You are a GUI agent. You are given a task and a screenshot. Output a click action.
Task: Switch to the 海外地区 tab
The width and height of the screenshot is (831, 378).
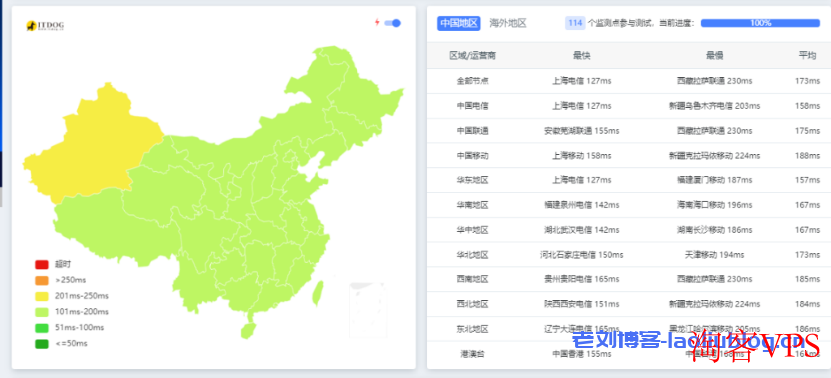click(508, 23)
